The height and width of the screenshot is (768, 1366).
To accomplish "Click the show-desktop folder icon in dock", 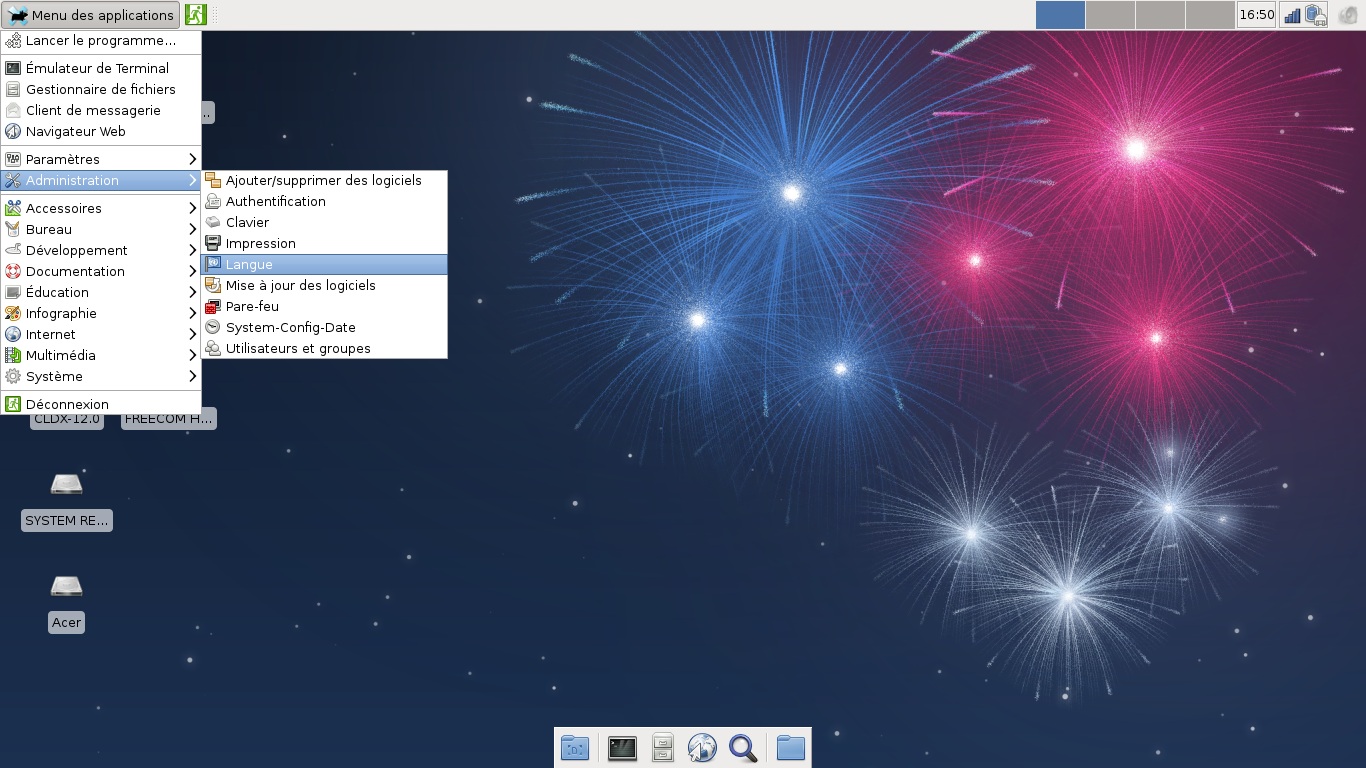I will [575, 747].
